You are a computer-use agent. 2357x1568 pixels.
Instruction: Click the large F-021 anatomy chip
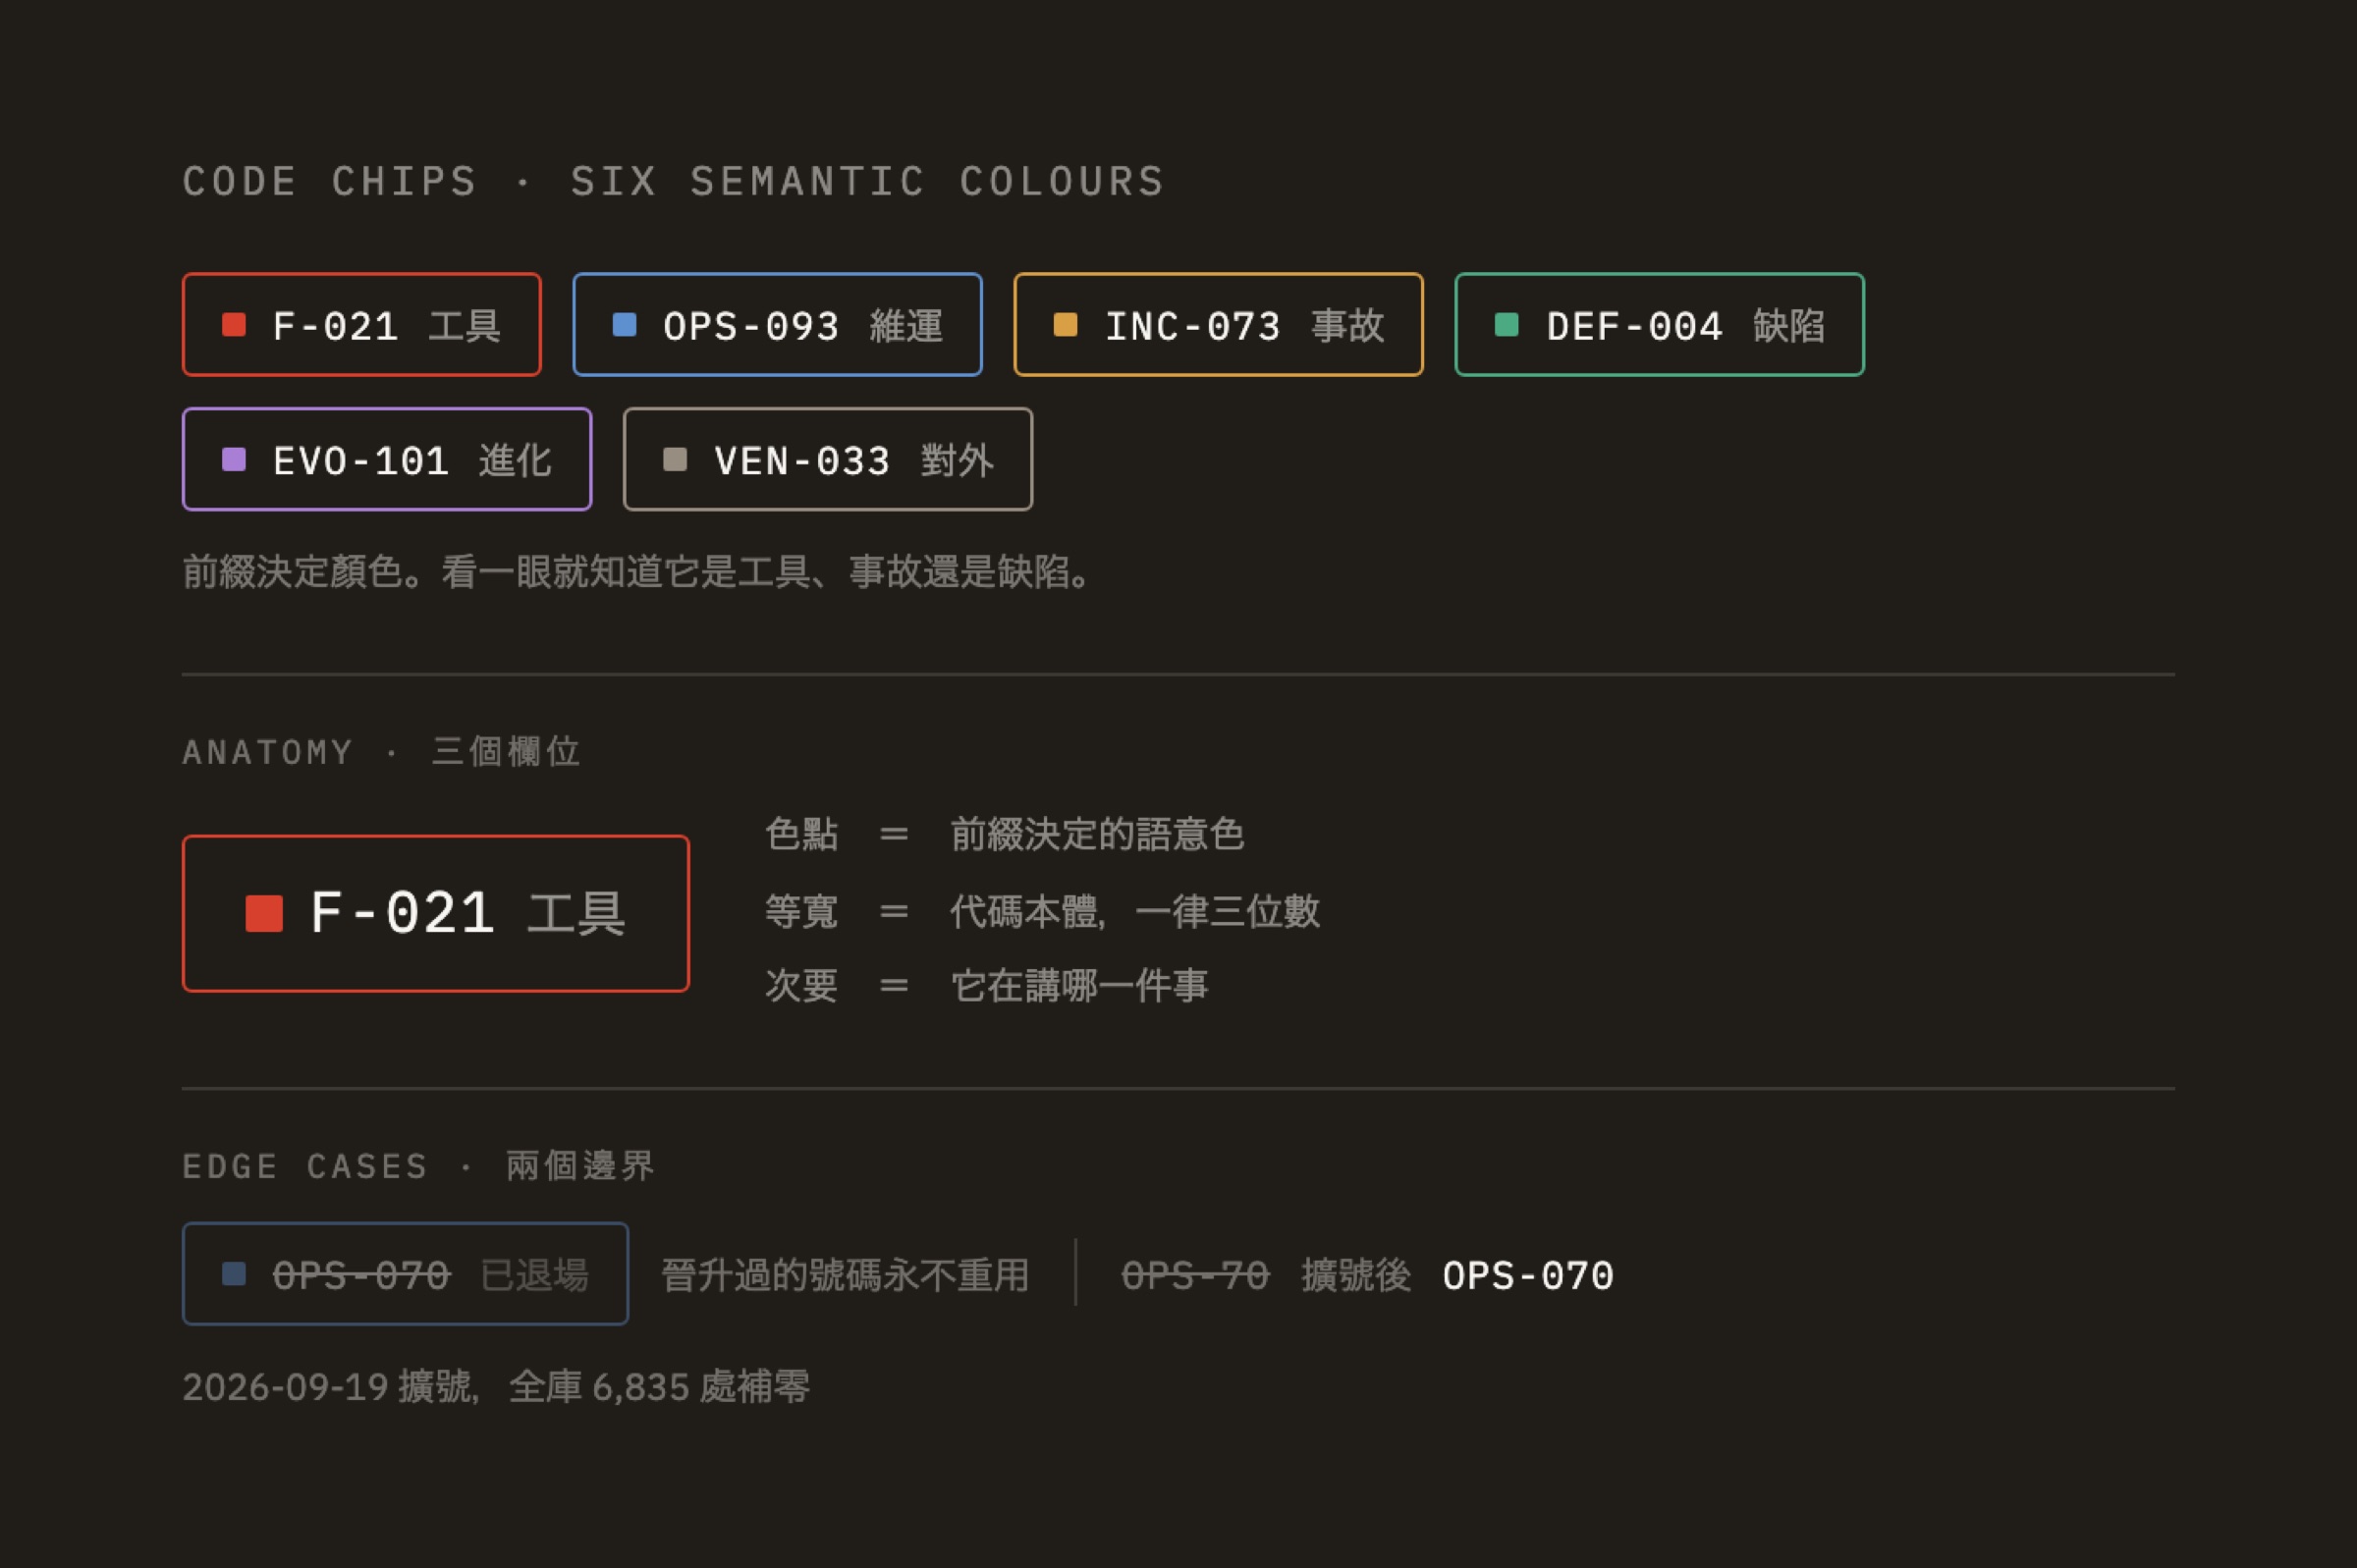[x=436, y=913]
